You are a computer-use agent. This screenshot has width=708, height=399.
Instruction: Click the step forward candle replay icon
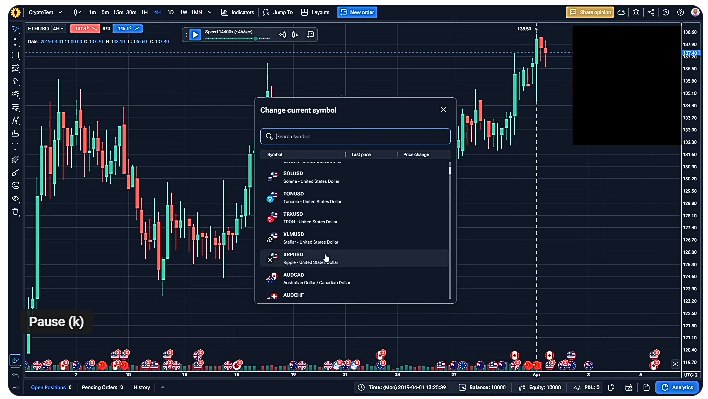[x=296, y=35]
